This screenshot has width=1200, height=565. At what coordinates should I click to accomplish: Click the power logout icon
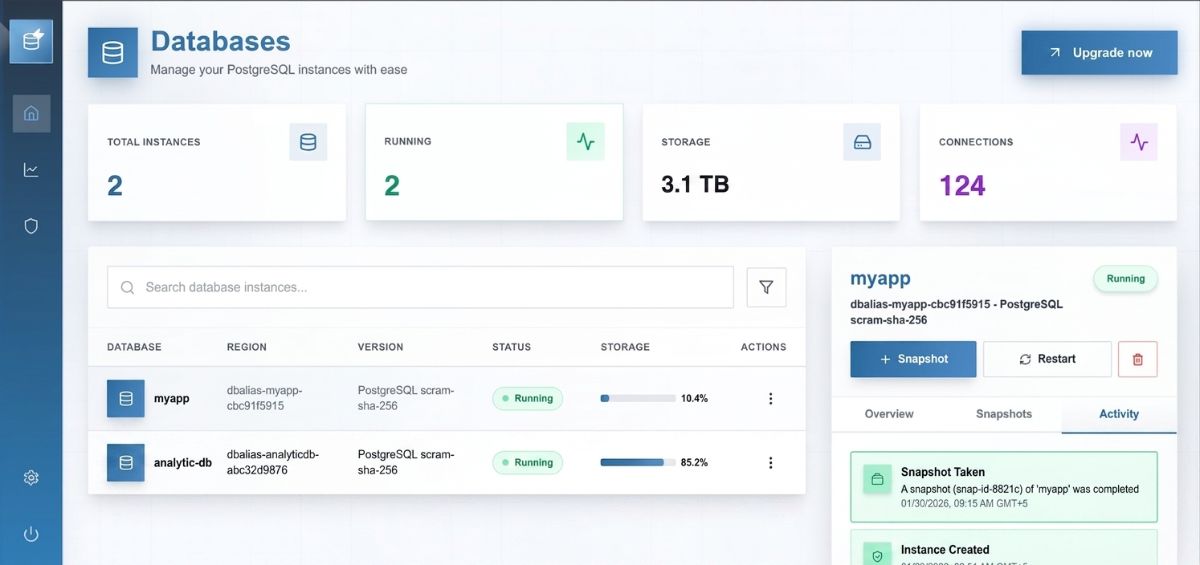31,534
